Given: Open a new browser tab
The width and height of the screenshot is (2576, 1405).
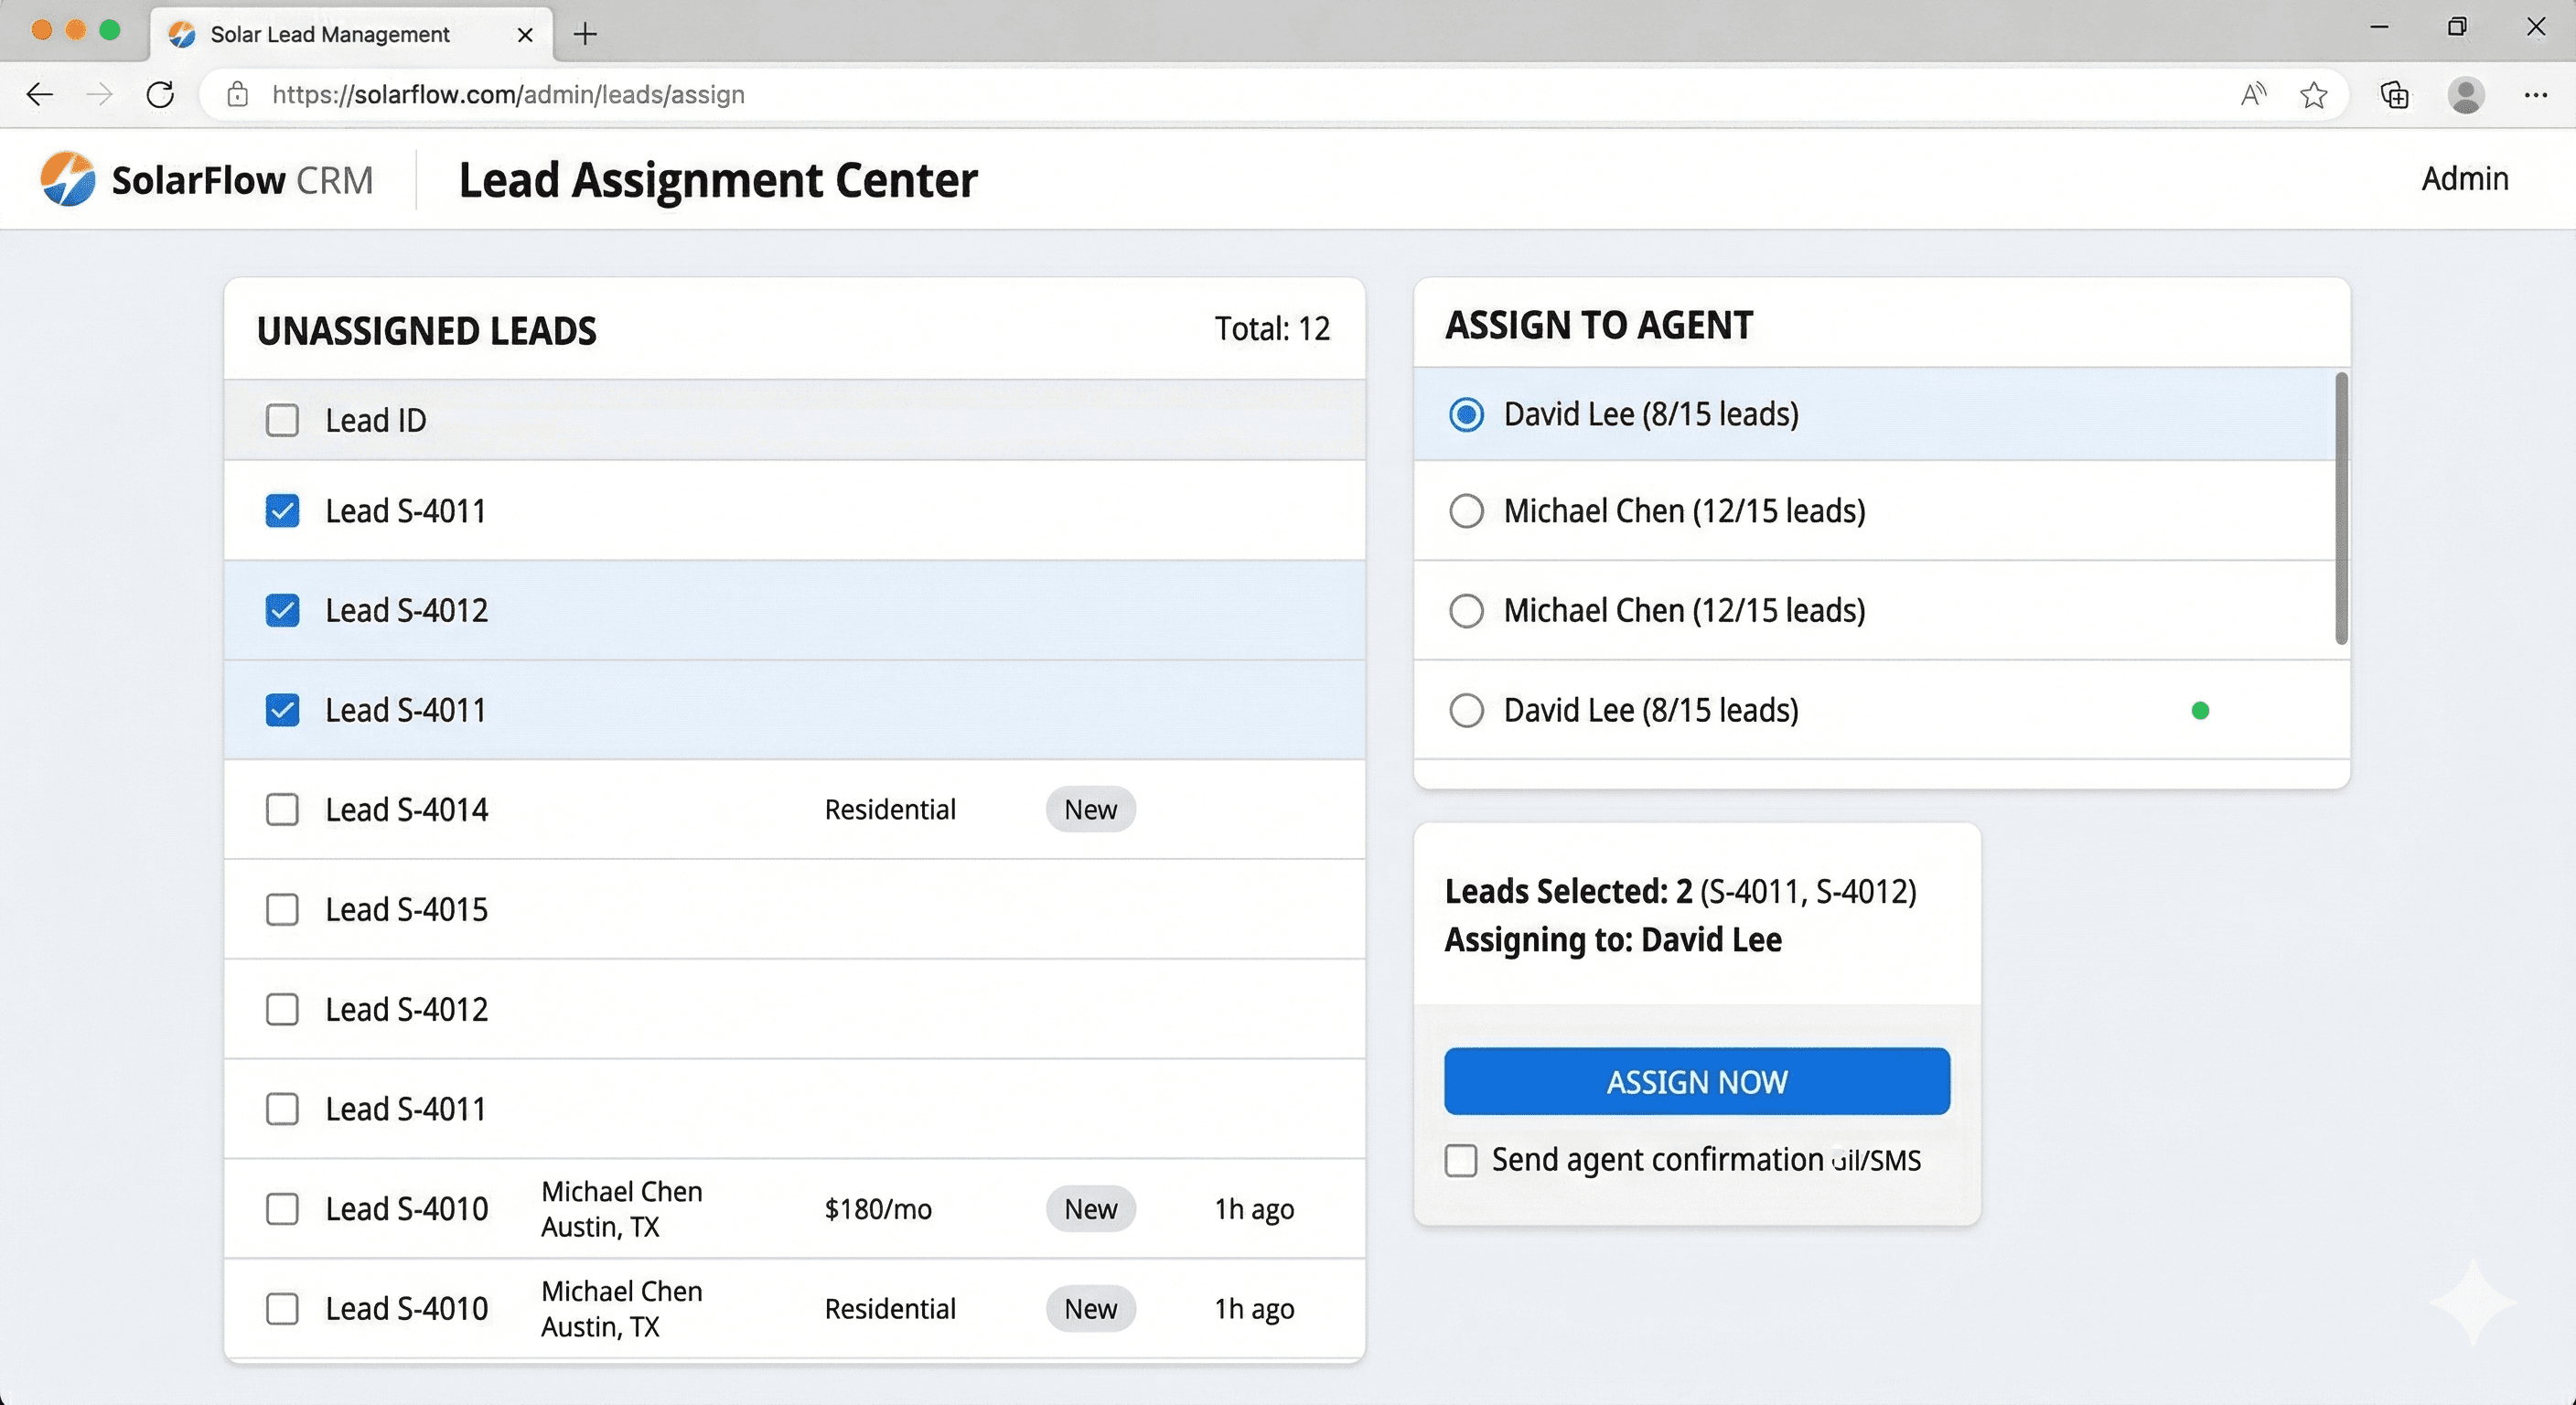Looking at the screenshot, I should pyautogui.click(x=585, y=34).
